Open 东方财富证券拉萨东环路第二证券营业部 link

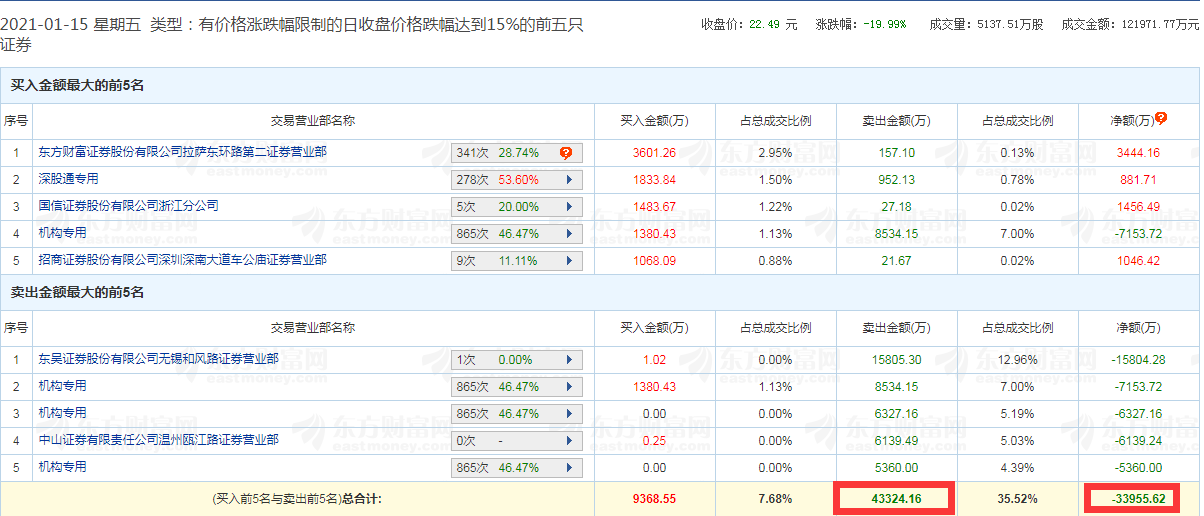[182, 152]
